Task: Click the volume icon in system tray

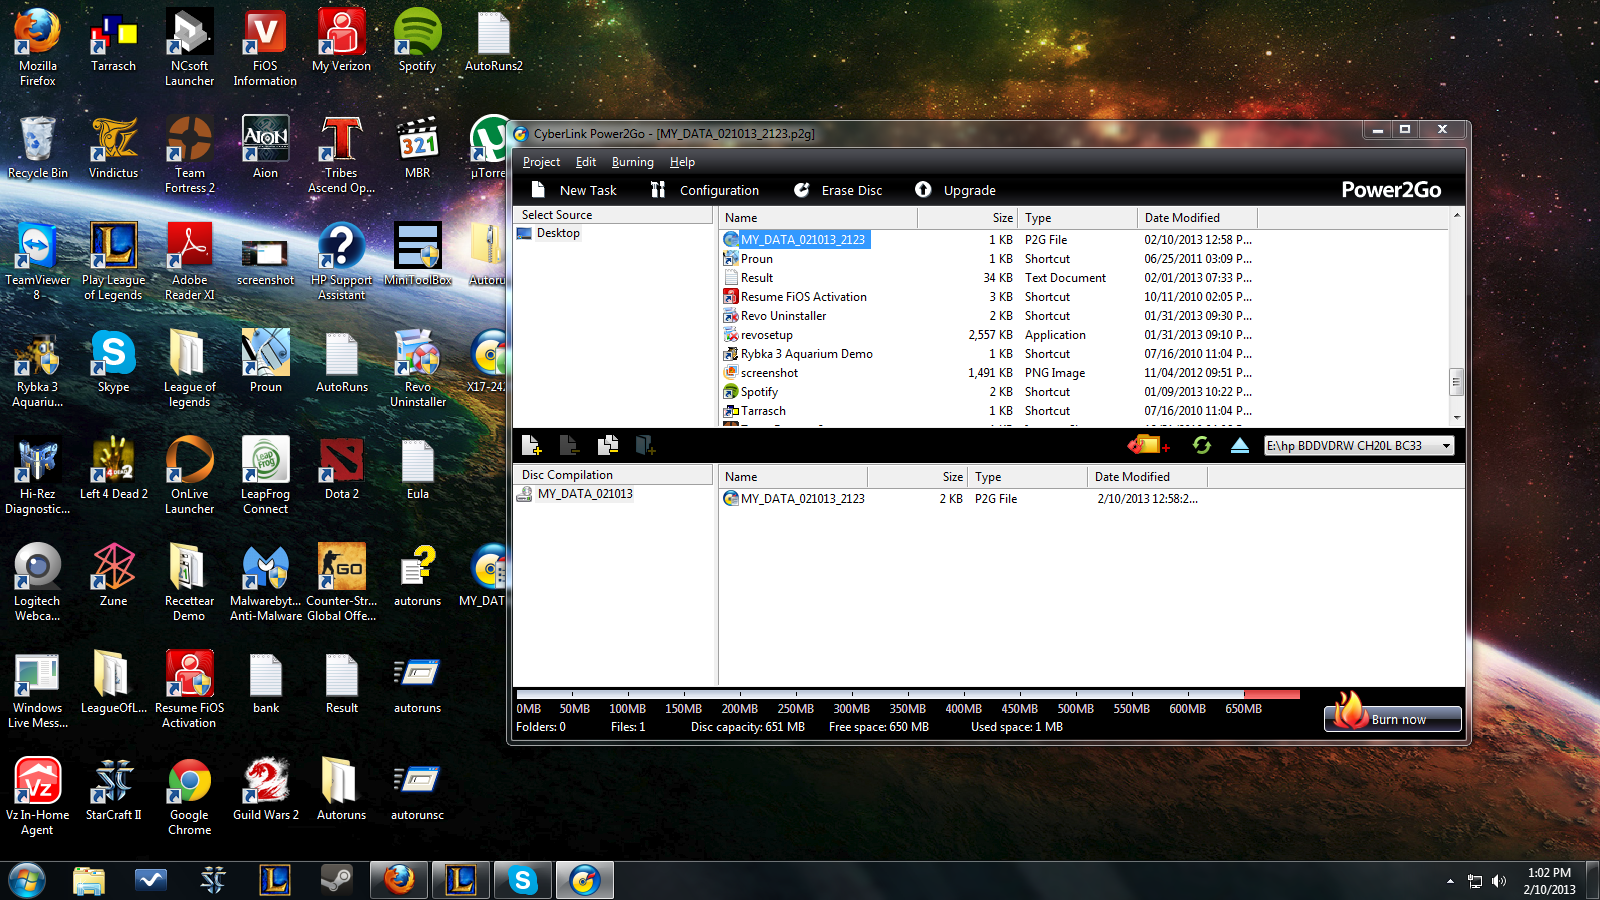Action: [1499, 881]
